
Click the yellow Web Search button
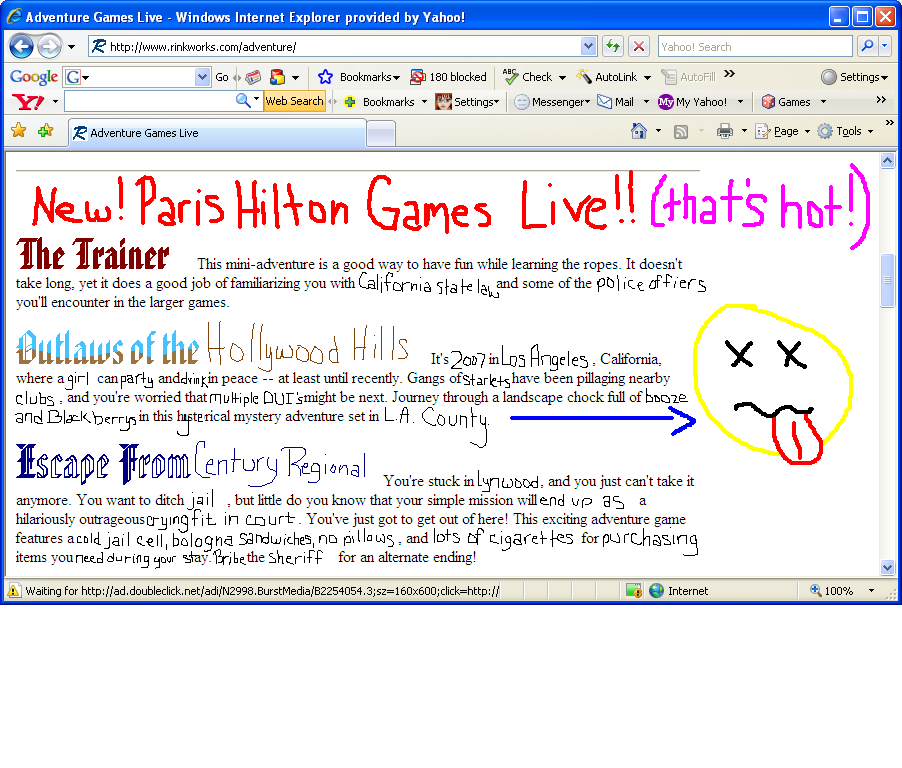[x=295, y=101]
